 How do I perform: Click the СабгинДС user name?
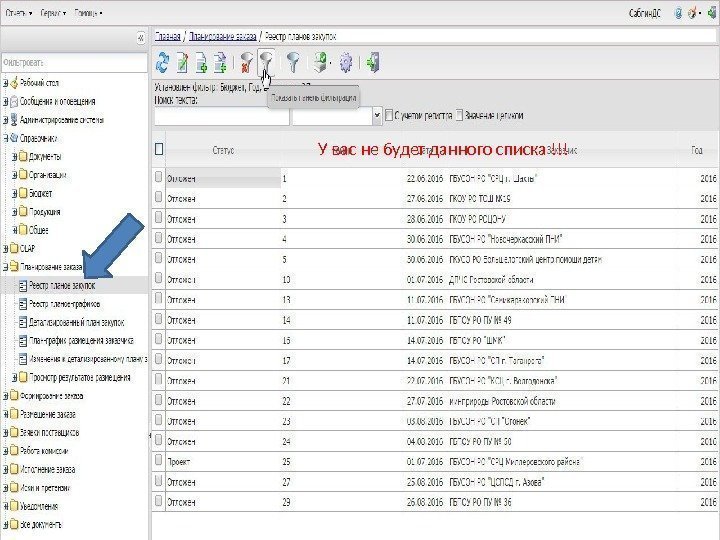click(645, 13)
